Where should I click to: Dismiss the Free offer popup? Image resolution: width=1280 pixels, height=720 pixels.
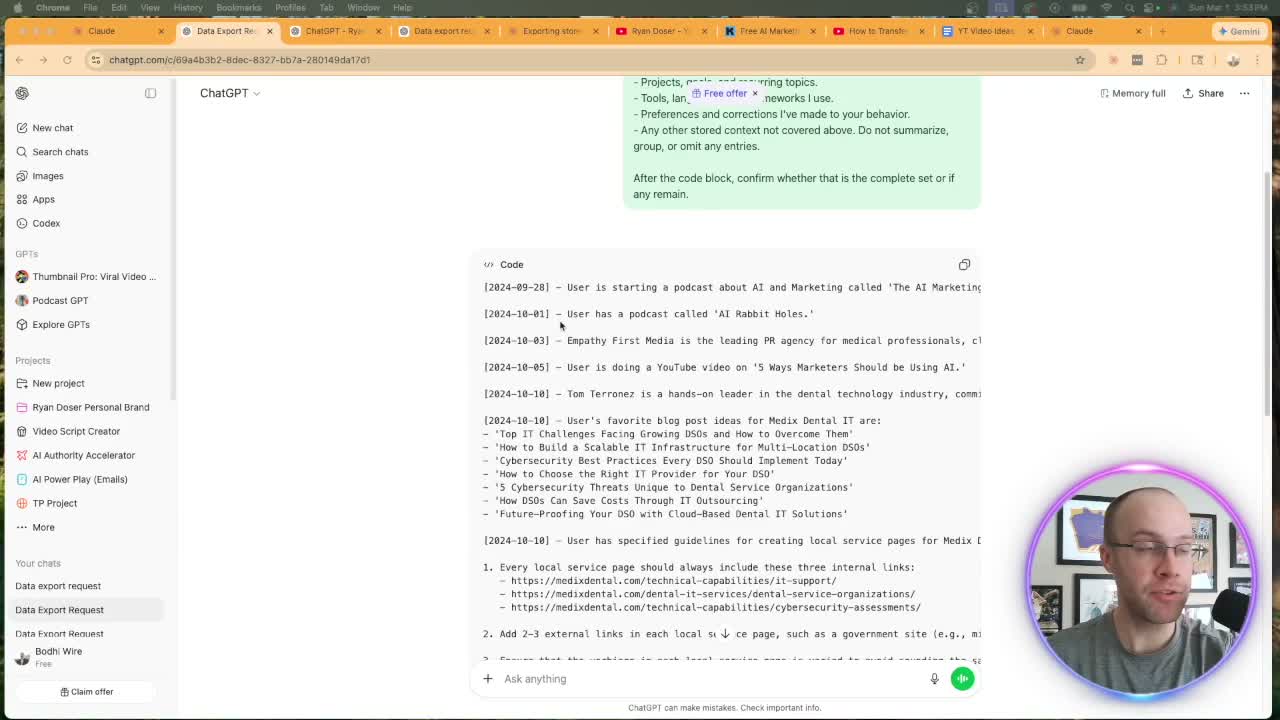755,93
